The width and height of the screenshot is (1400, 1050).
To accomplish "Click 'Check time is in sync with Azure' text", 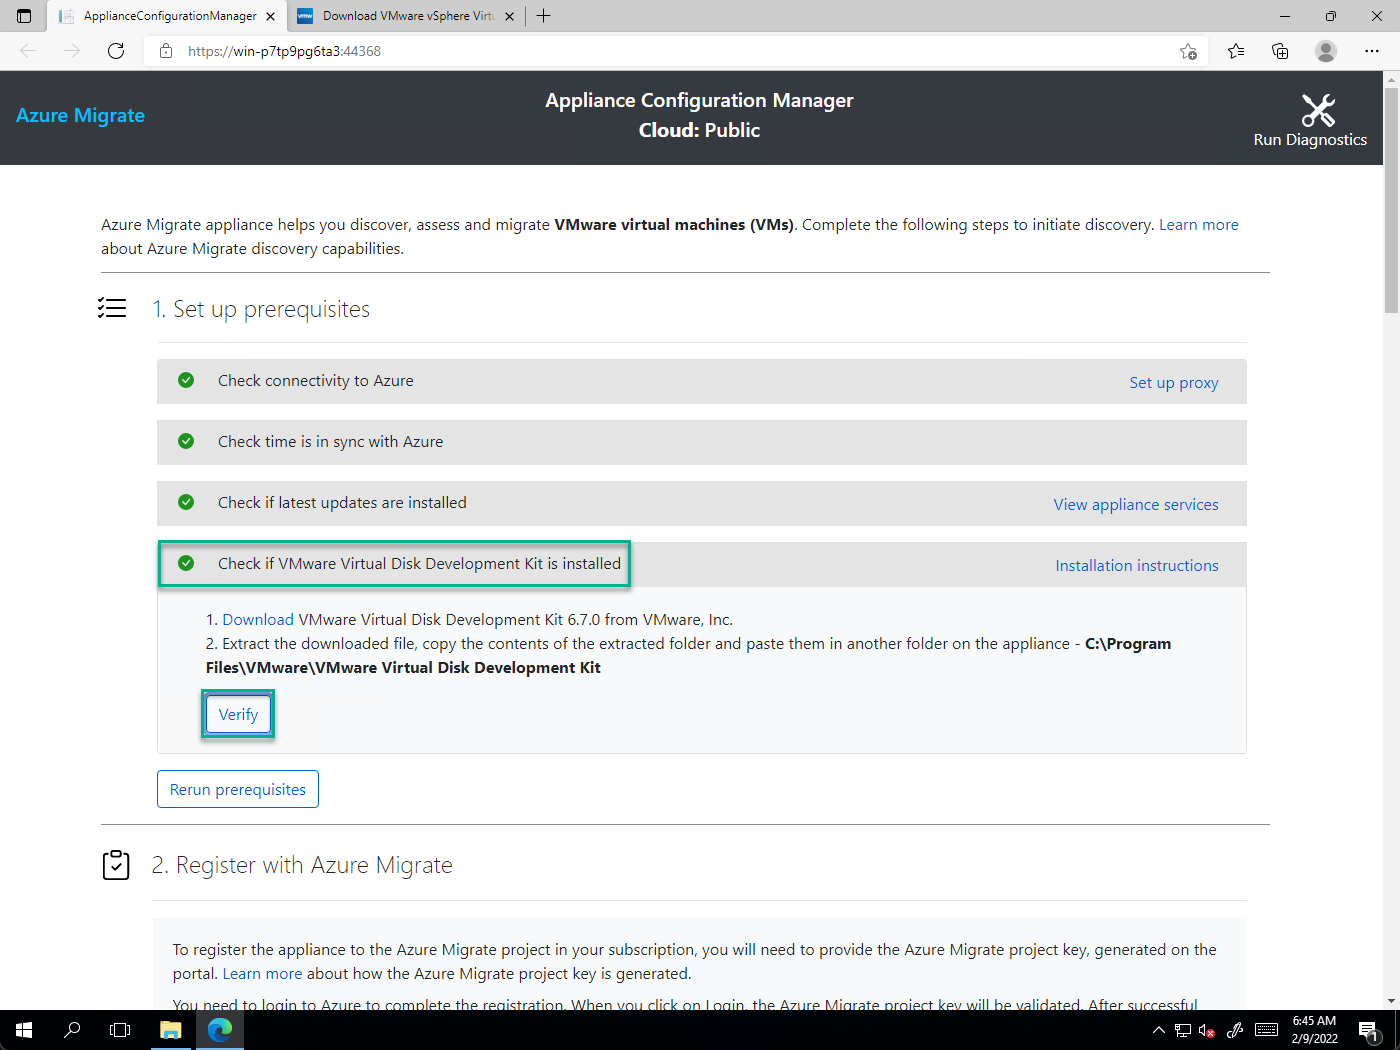I will point(330,442).
